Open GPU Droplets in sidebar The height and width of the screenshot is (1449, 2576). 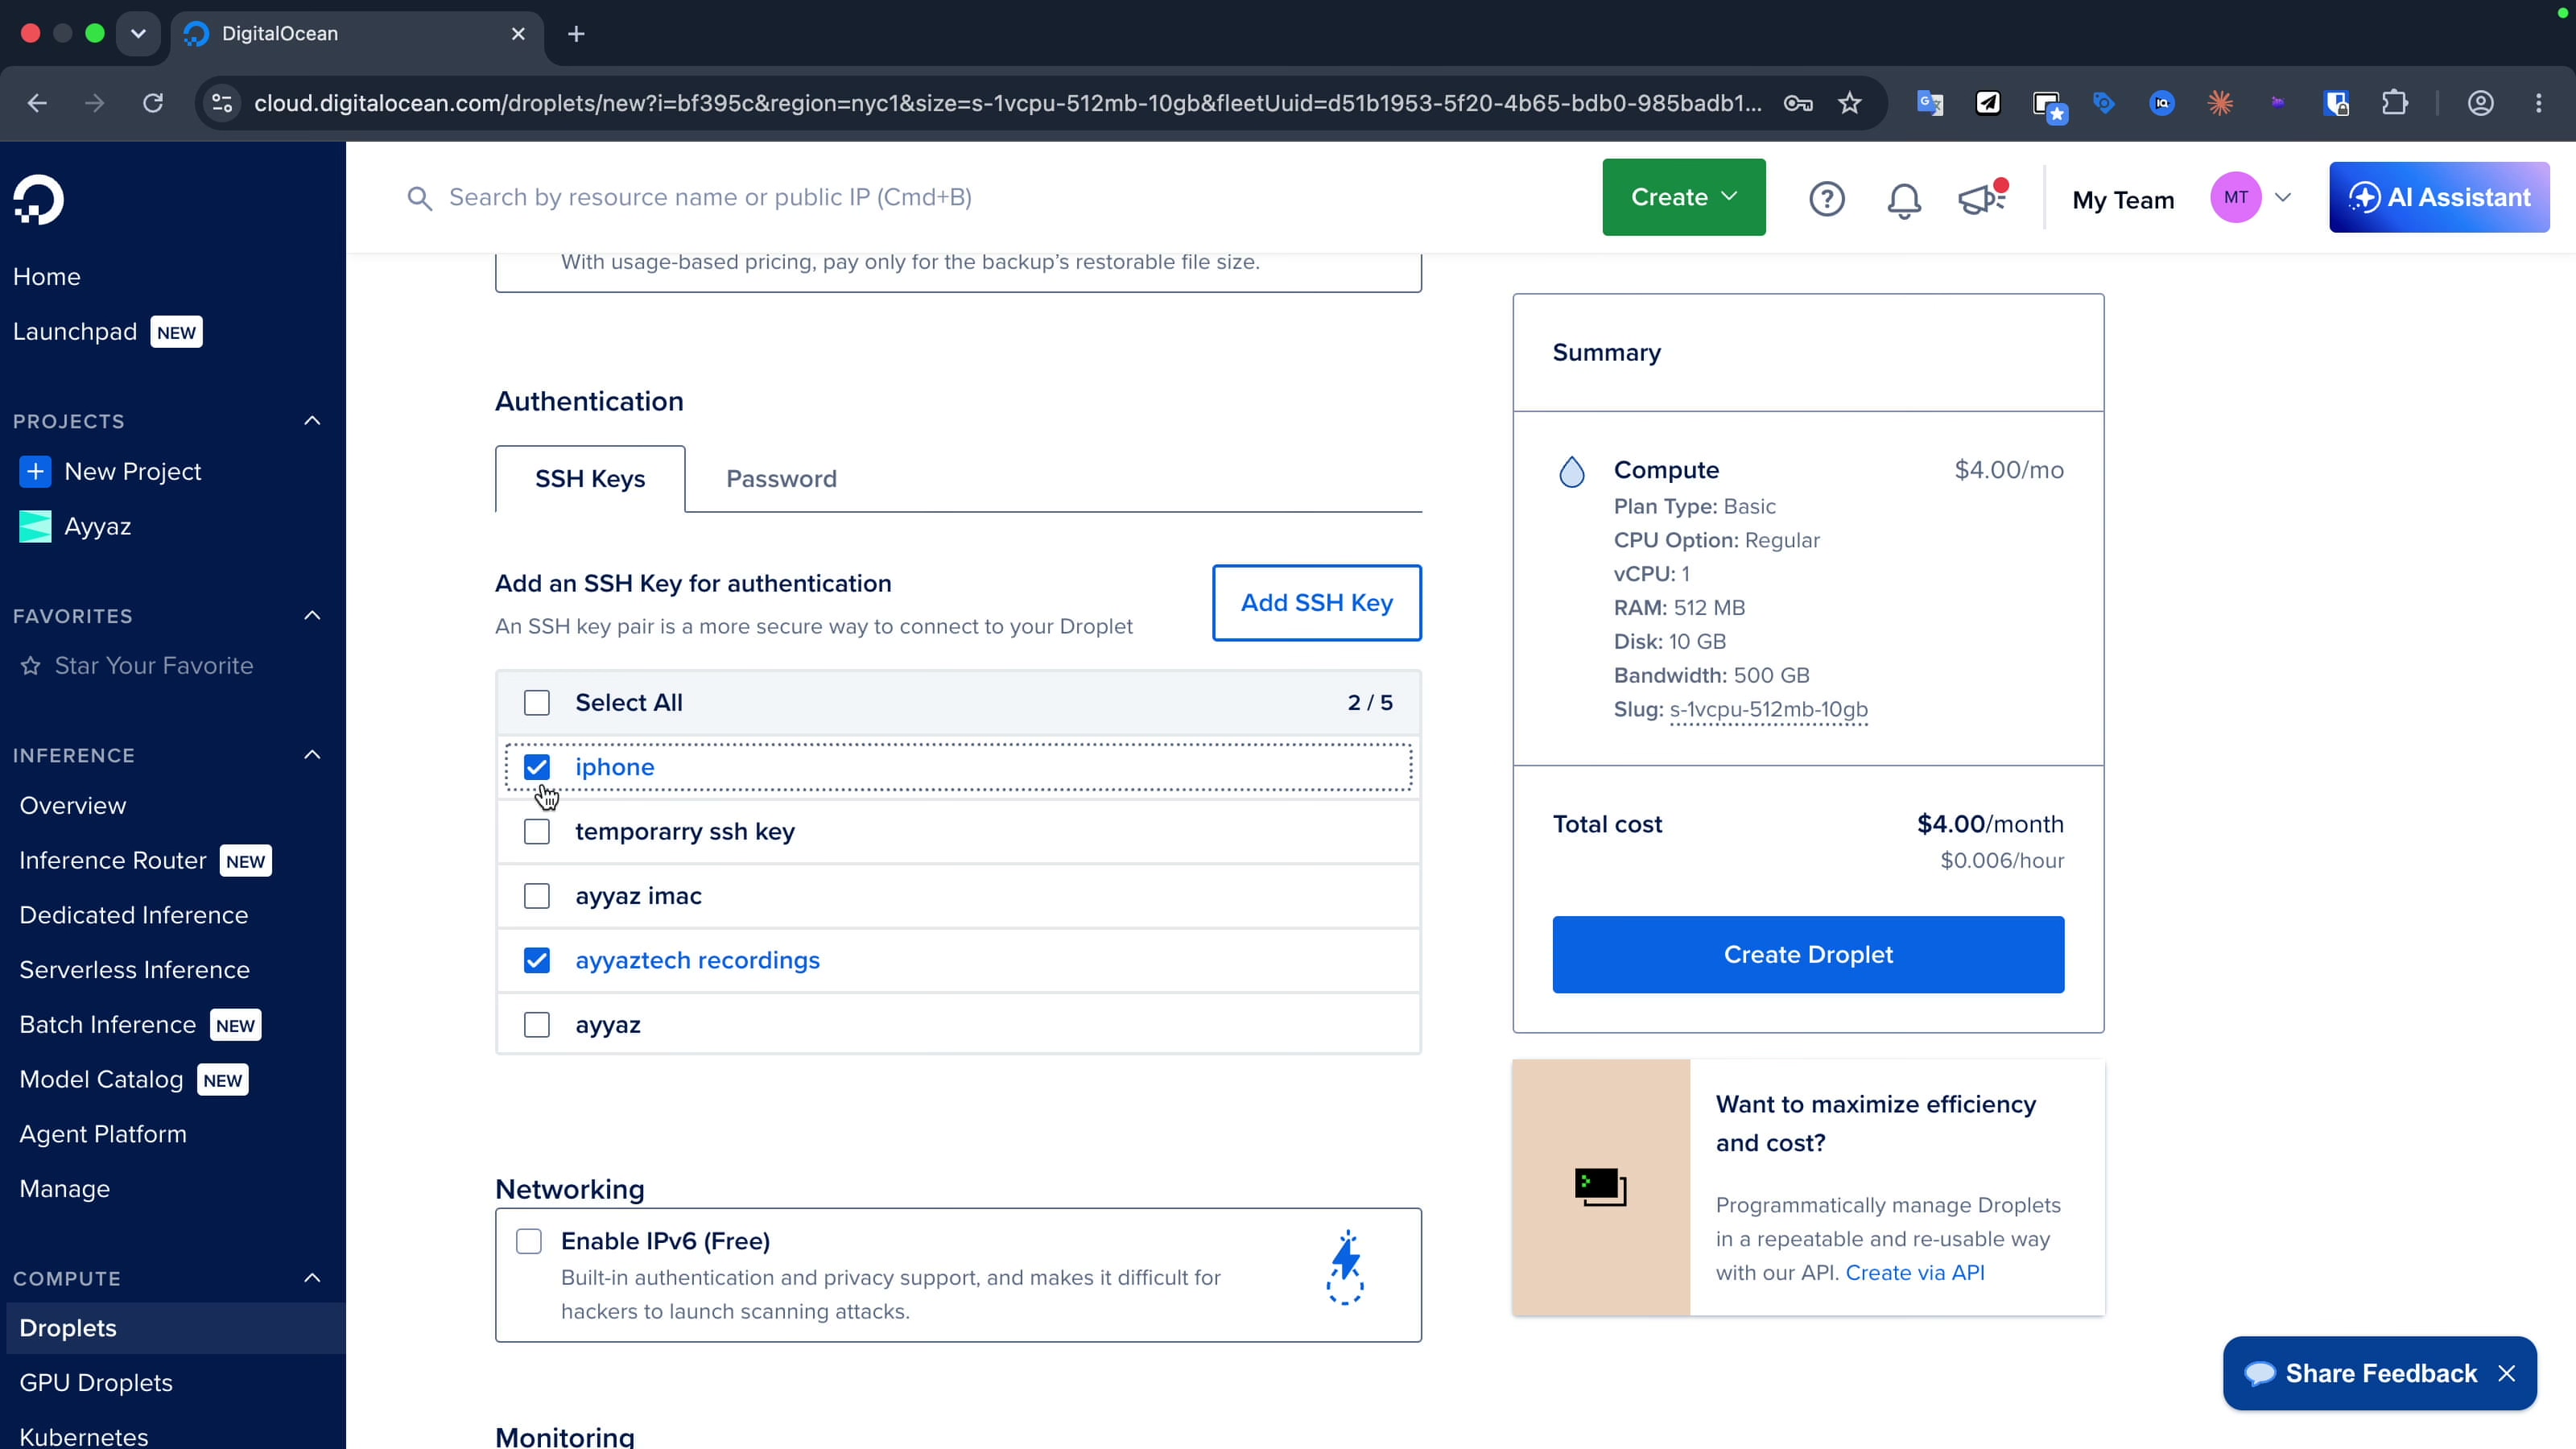point(96,1383)
